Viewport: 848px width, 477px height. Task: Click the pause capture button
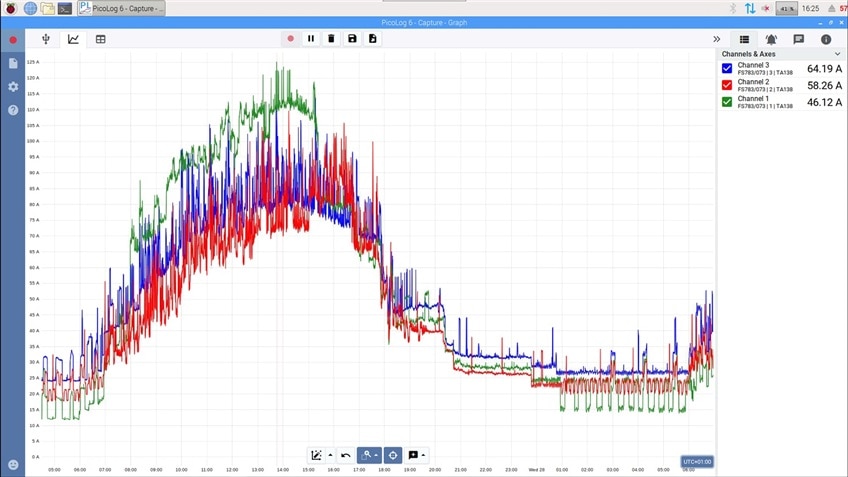pyautogui.click(x=311, y=39)
